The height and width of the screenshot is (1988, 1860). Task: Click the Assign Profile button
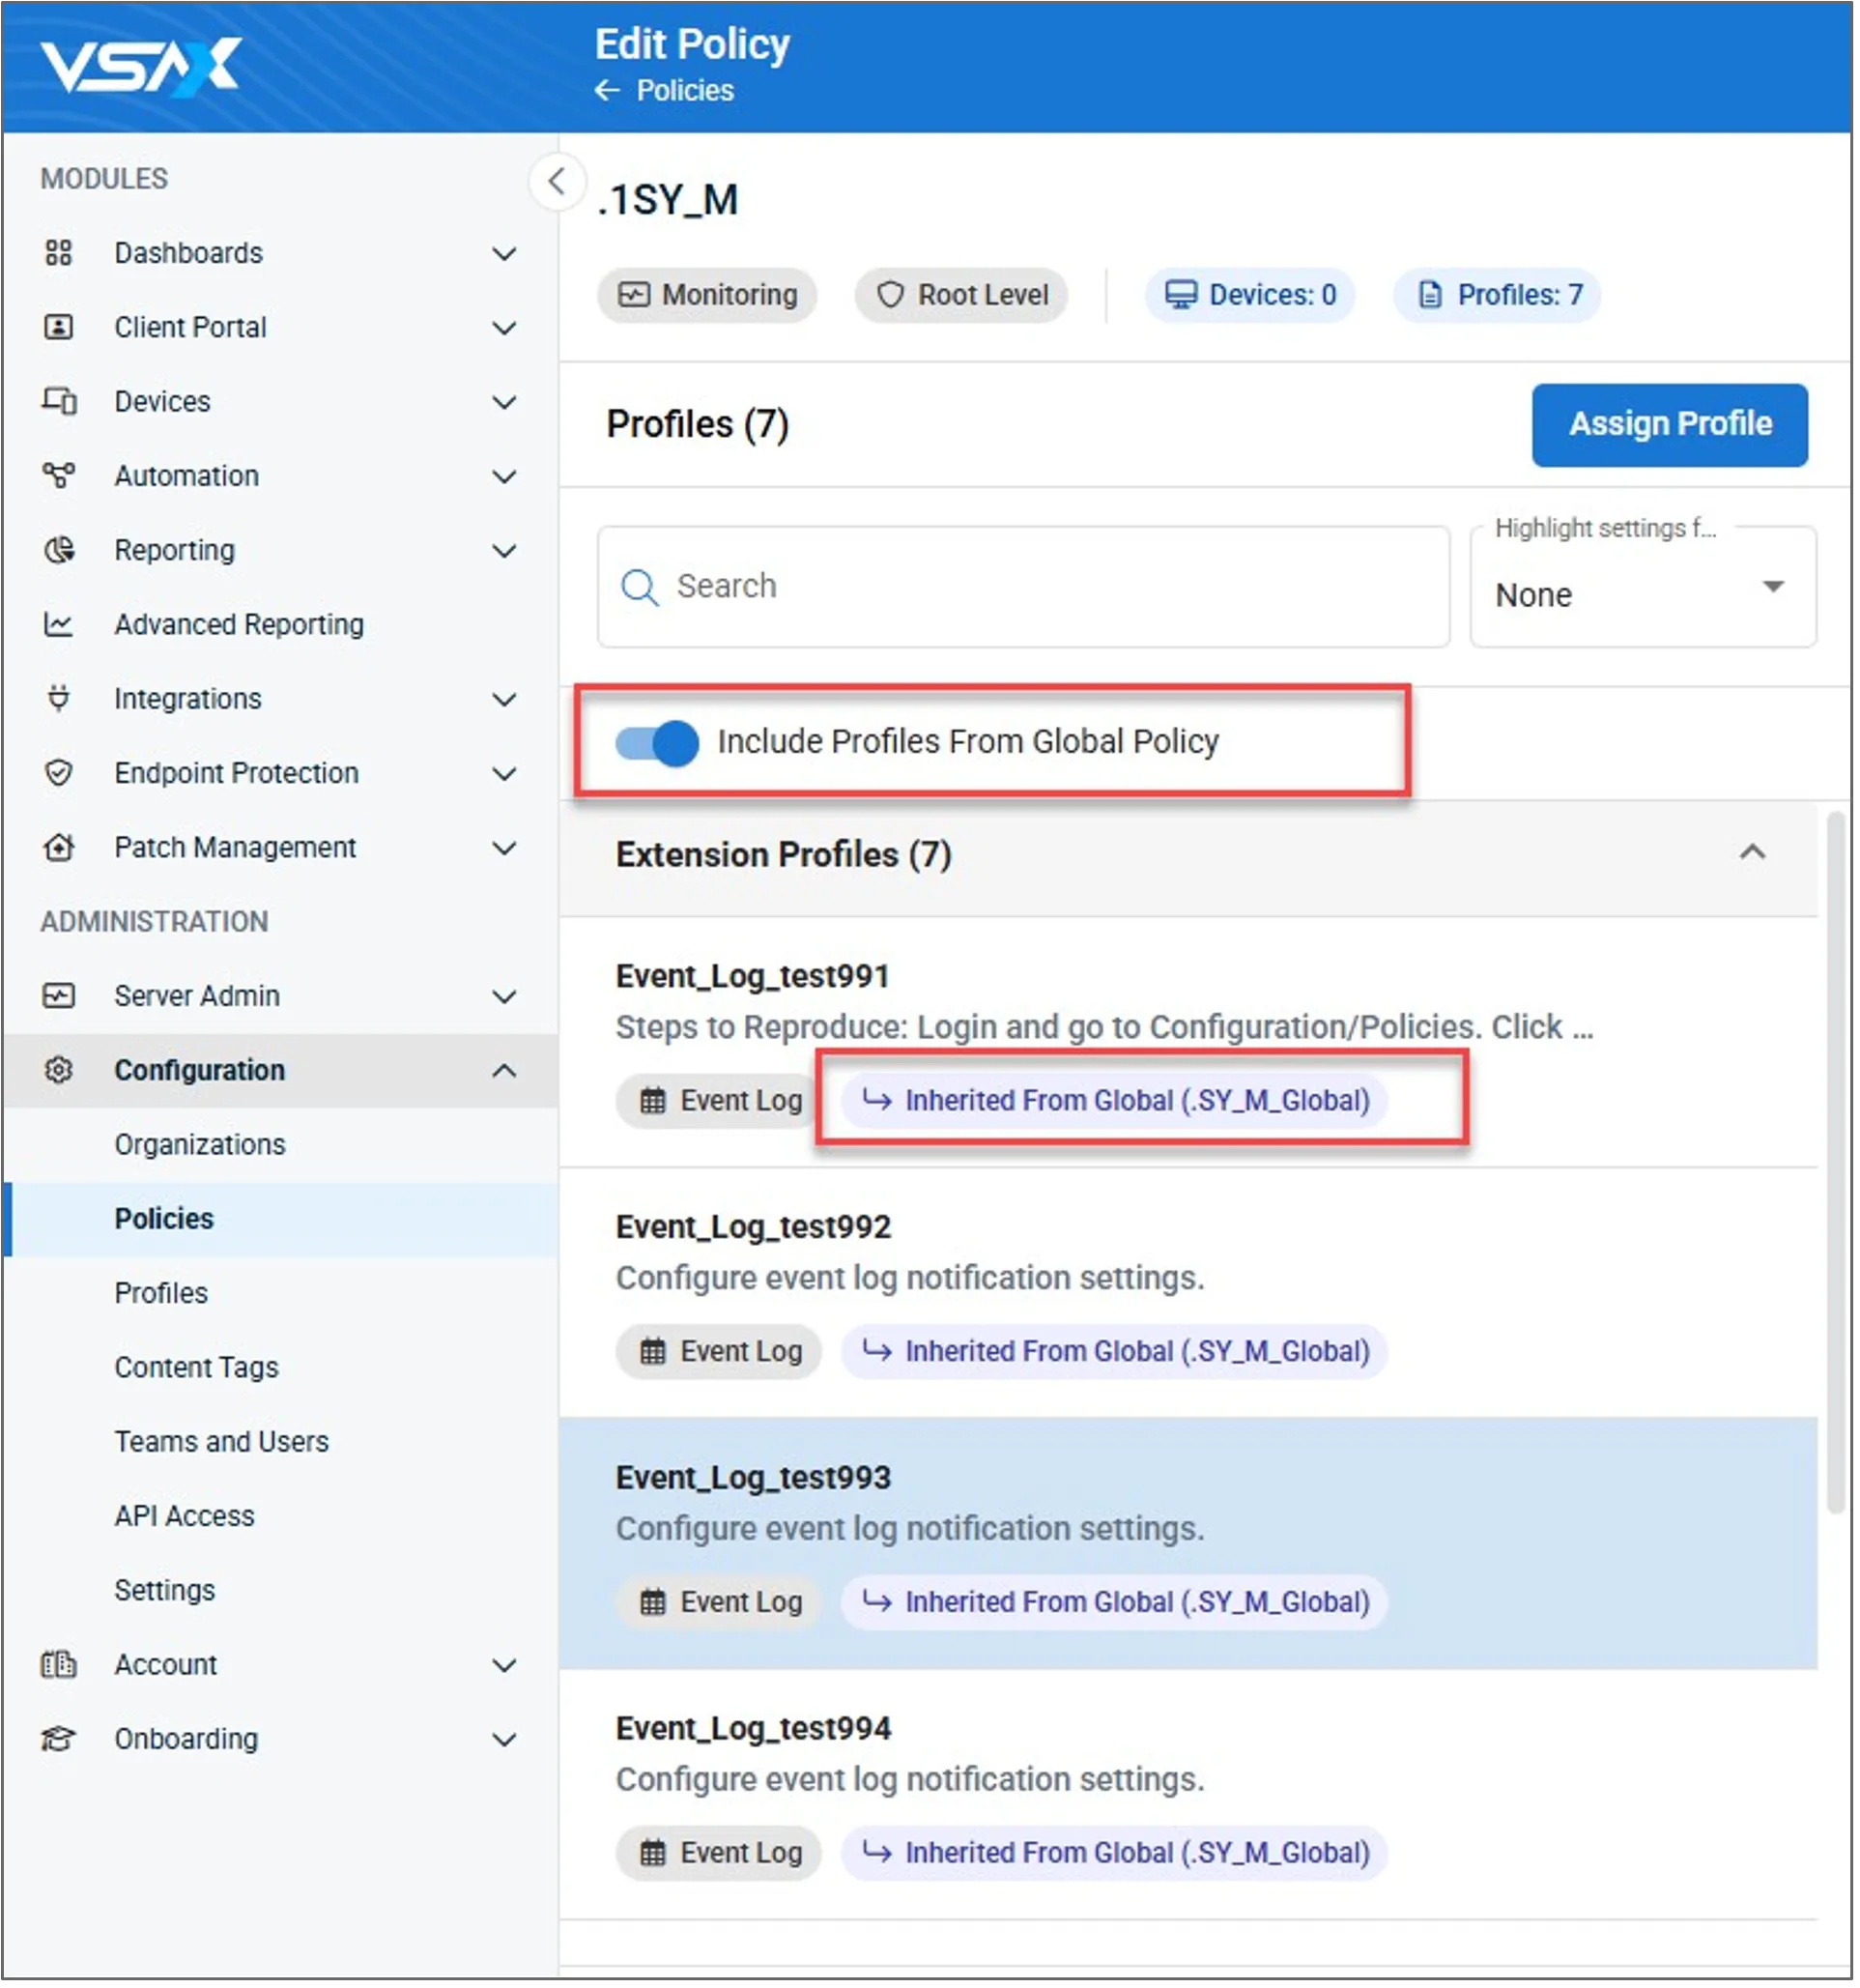(x=1669, y=424)
